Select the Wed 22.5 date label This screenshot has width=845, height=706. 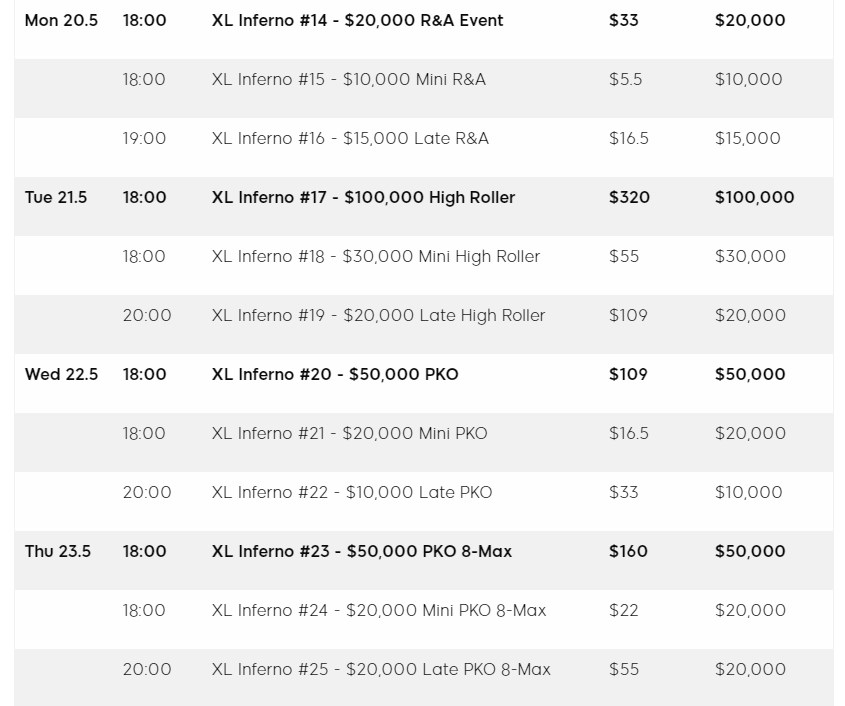61,375
